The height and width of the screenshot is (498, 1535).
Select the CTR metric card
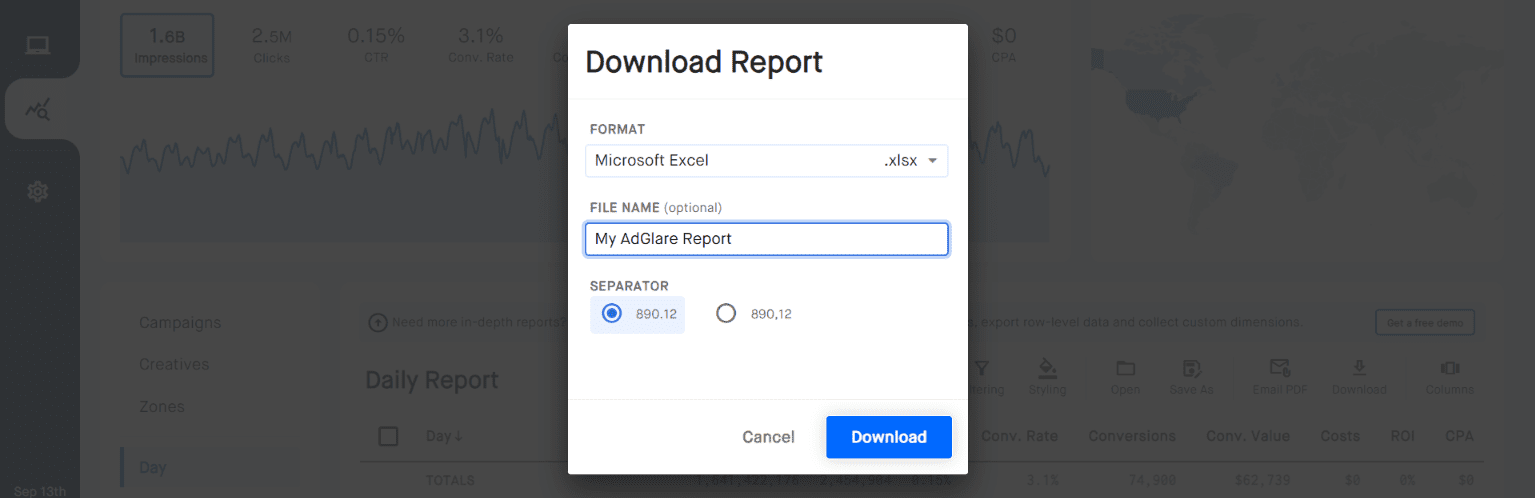(376, 46)
